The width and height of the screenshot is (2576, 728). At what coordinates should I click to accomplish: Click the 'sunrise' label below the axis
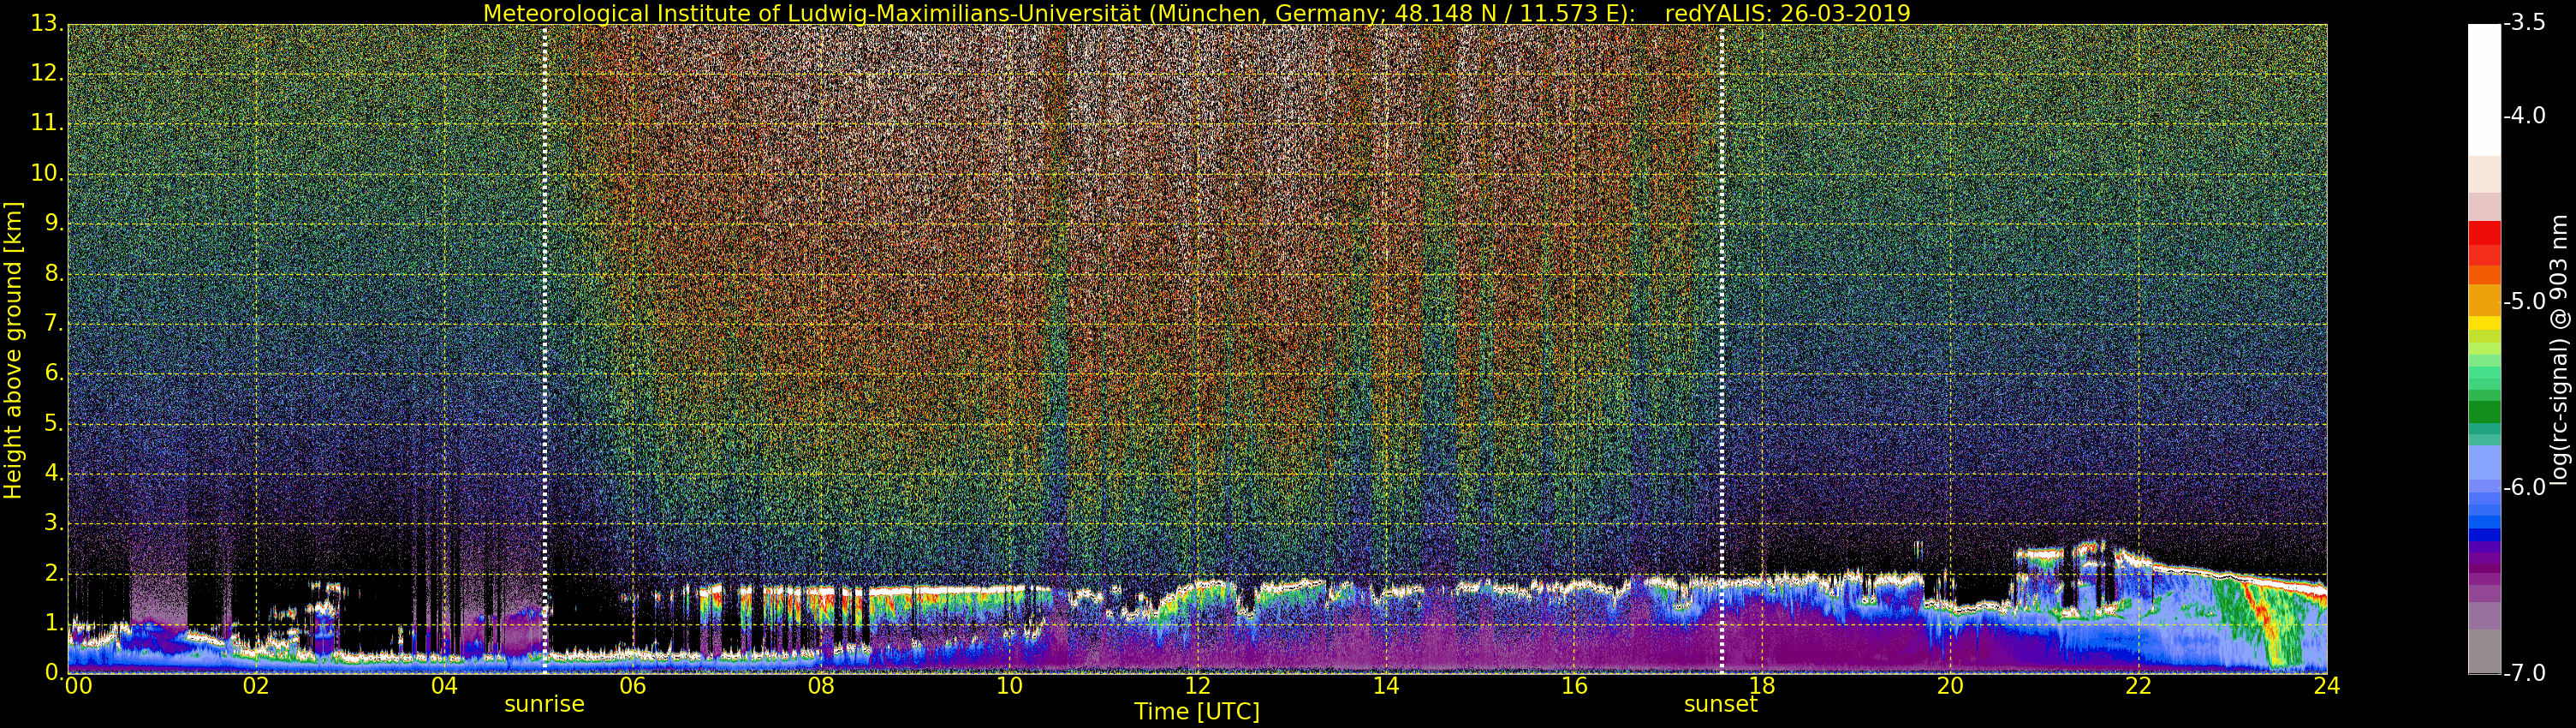click(x=544, y=704)
